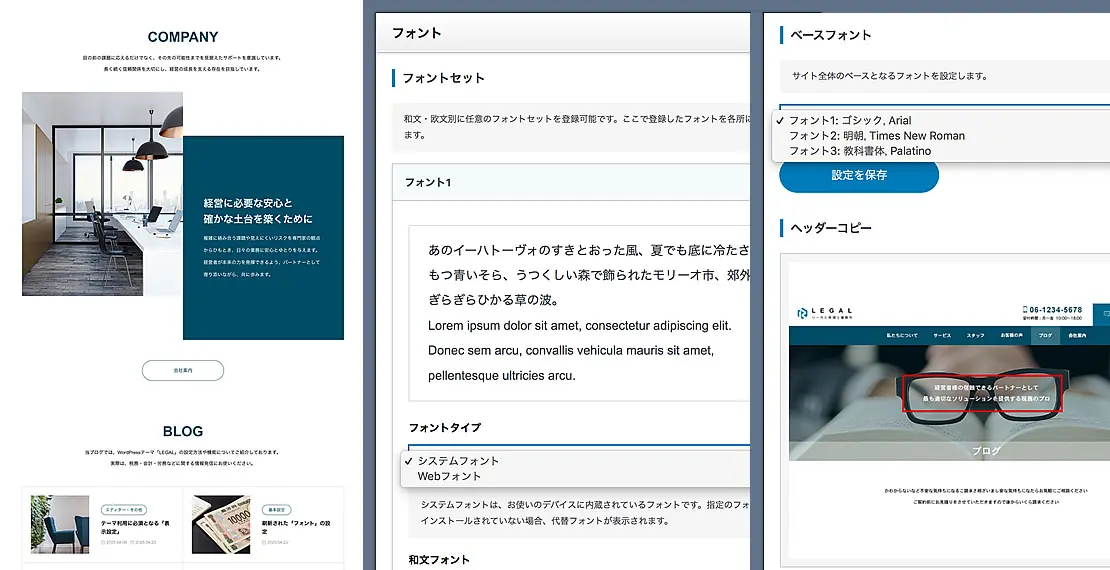Image resolution: width=1110 pixels, height=570 pixels.
Task: Select Webフォント in the font type list
Action: coord(449,476)
